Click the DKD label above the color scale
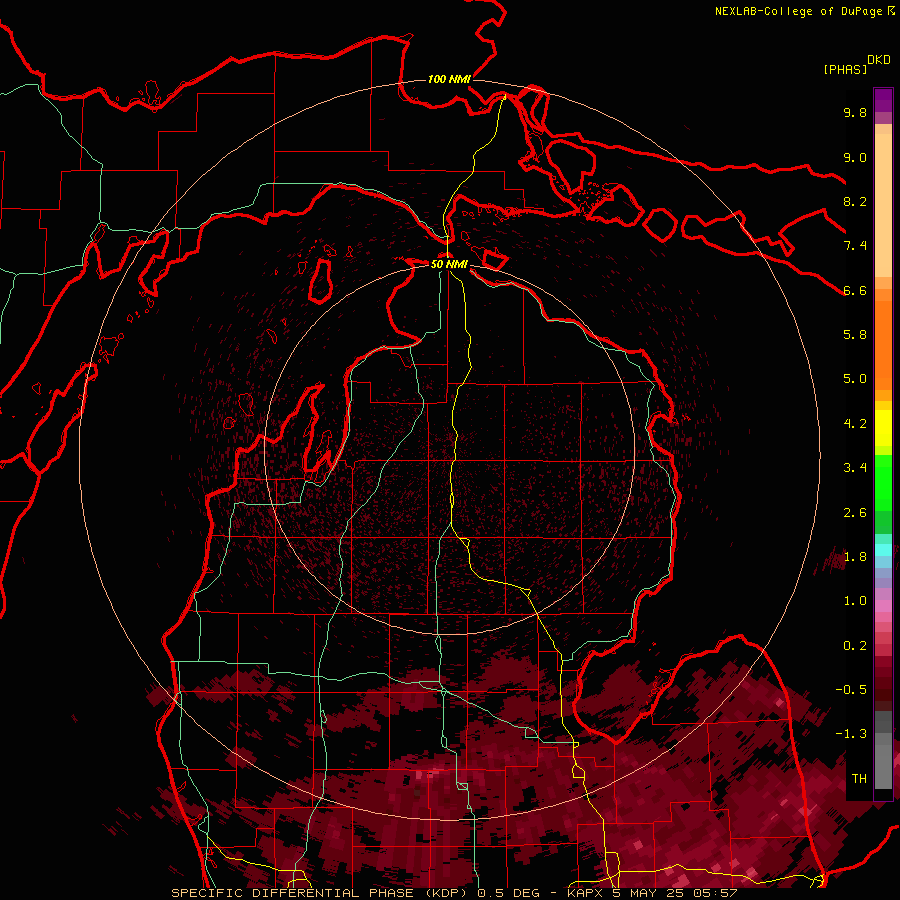This screenshot has height=900, width=900. pyautogui.click(x=879, y=60)
